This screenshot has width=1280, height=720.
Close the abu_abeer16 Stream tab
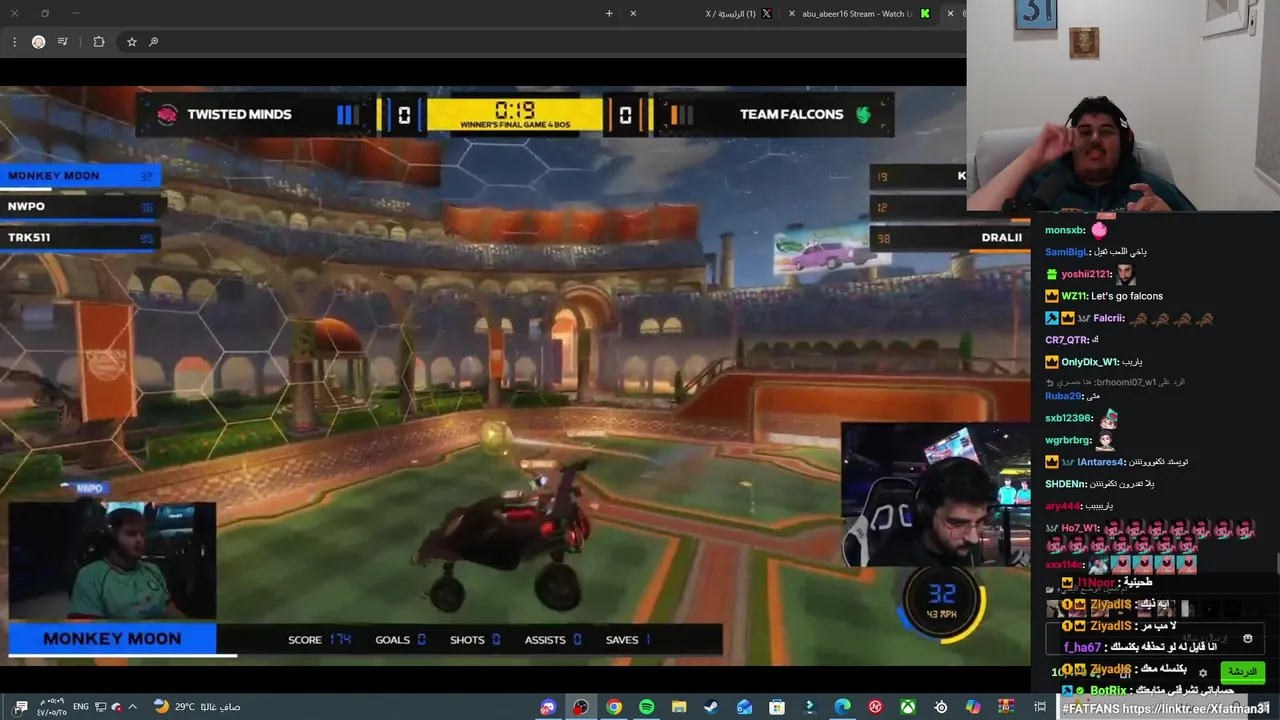(792, 14)
